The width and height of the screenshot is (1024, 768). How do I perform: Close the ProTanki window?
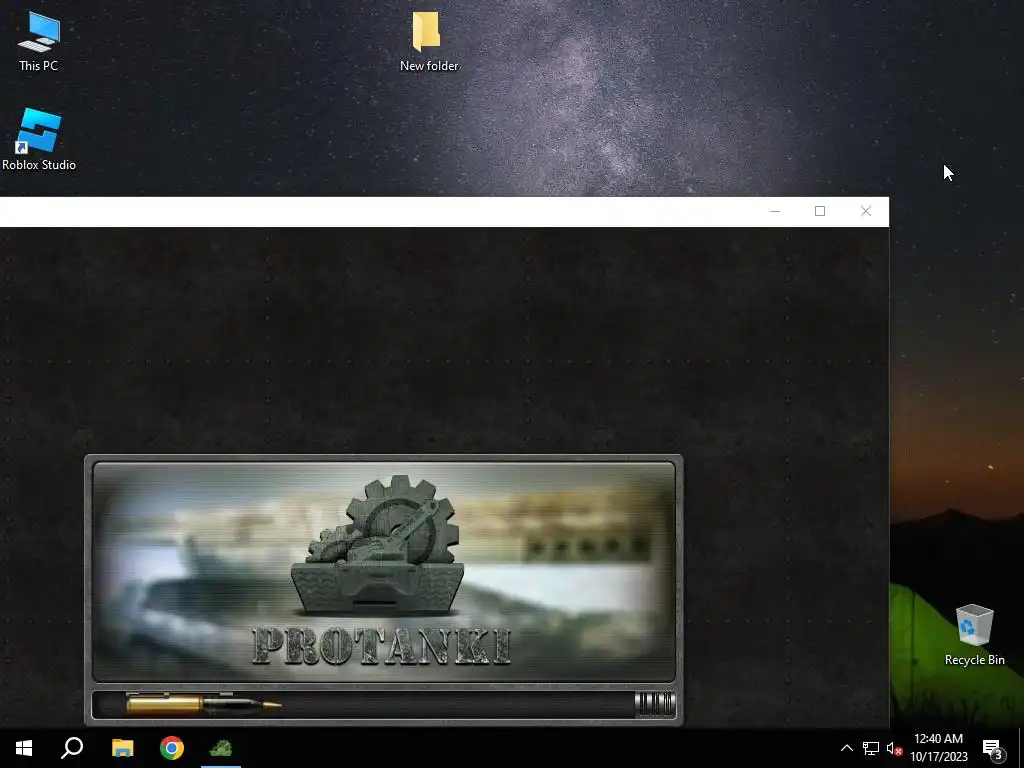pyautogui.click(x=866, y=211)
